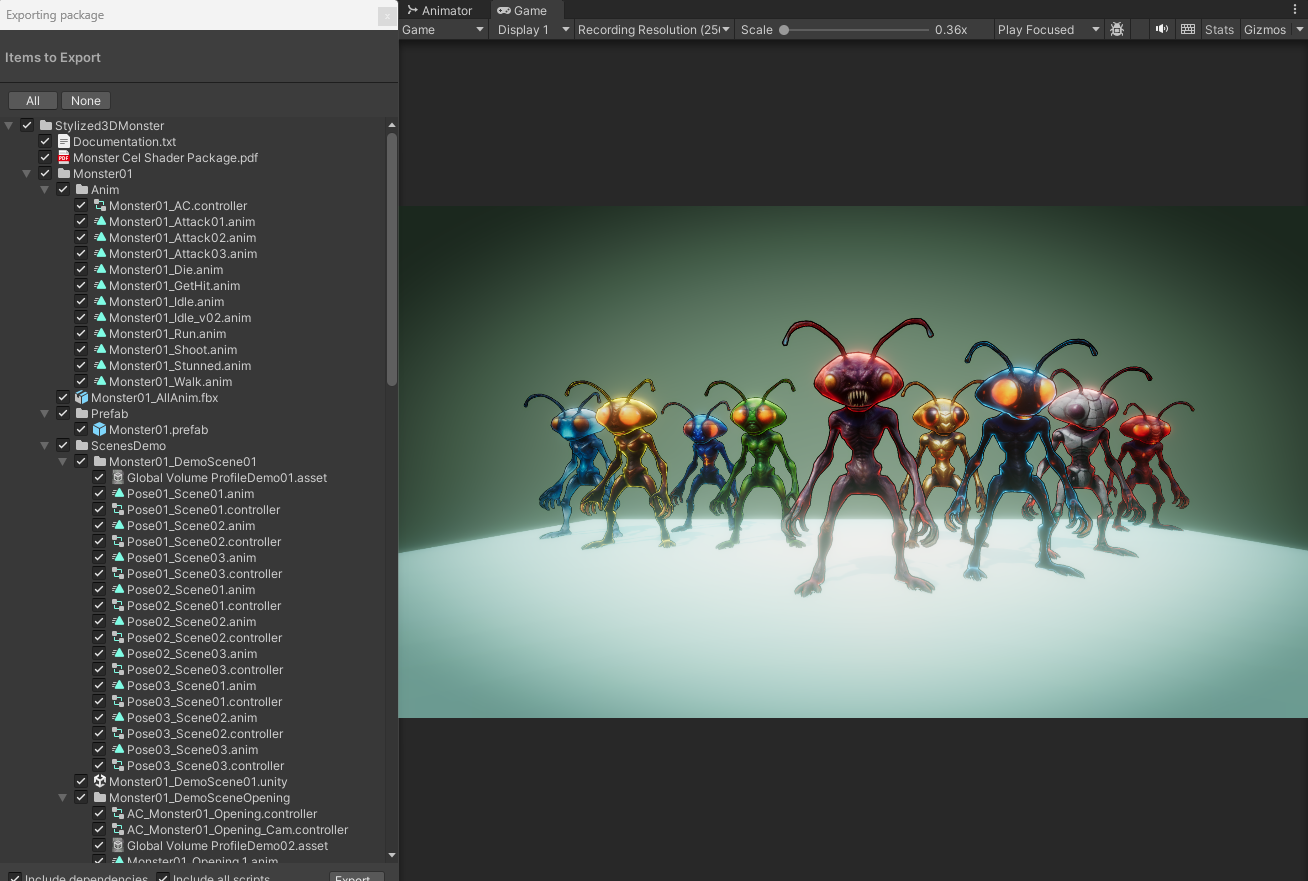The height and width of the screenshot is (881, 1308).
Task: Toggle the keyboard shortcuts icon in Game view
Action: tap(1188, 30)
